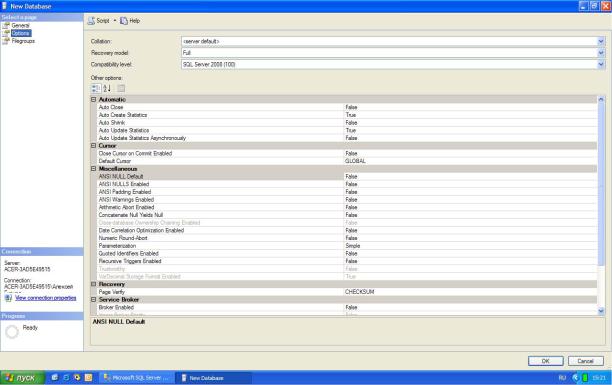Viewport: 612px width, 385px height.
Task: Click New Database taskbar button
Action: [213, 378]
